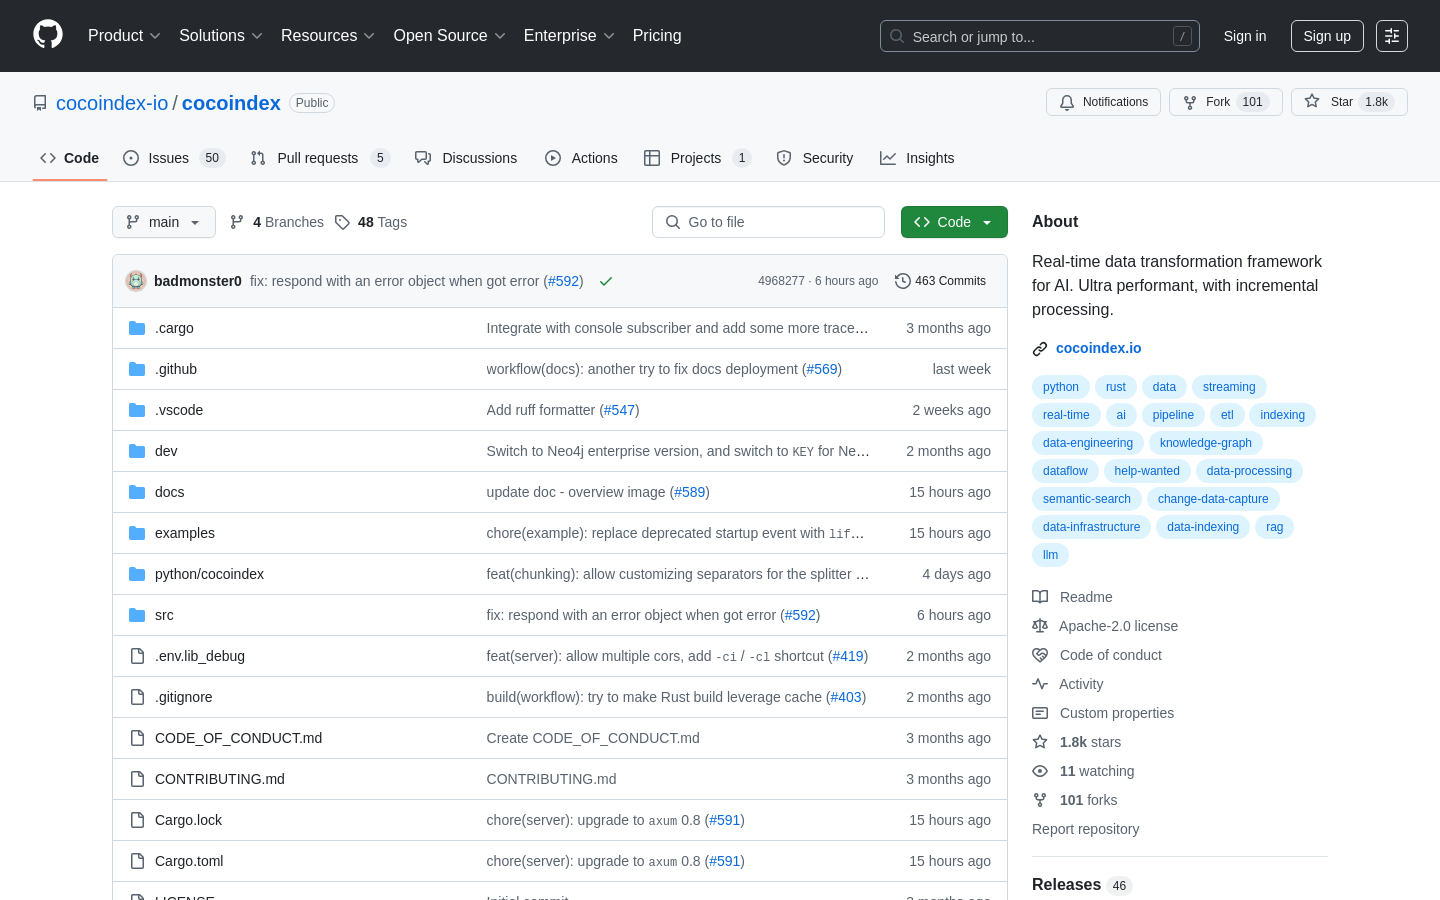1440x900 pixels.
Task: Open pull request #592 in latest commit
Action: 564,281
